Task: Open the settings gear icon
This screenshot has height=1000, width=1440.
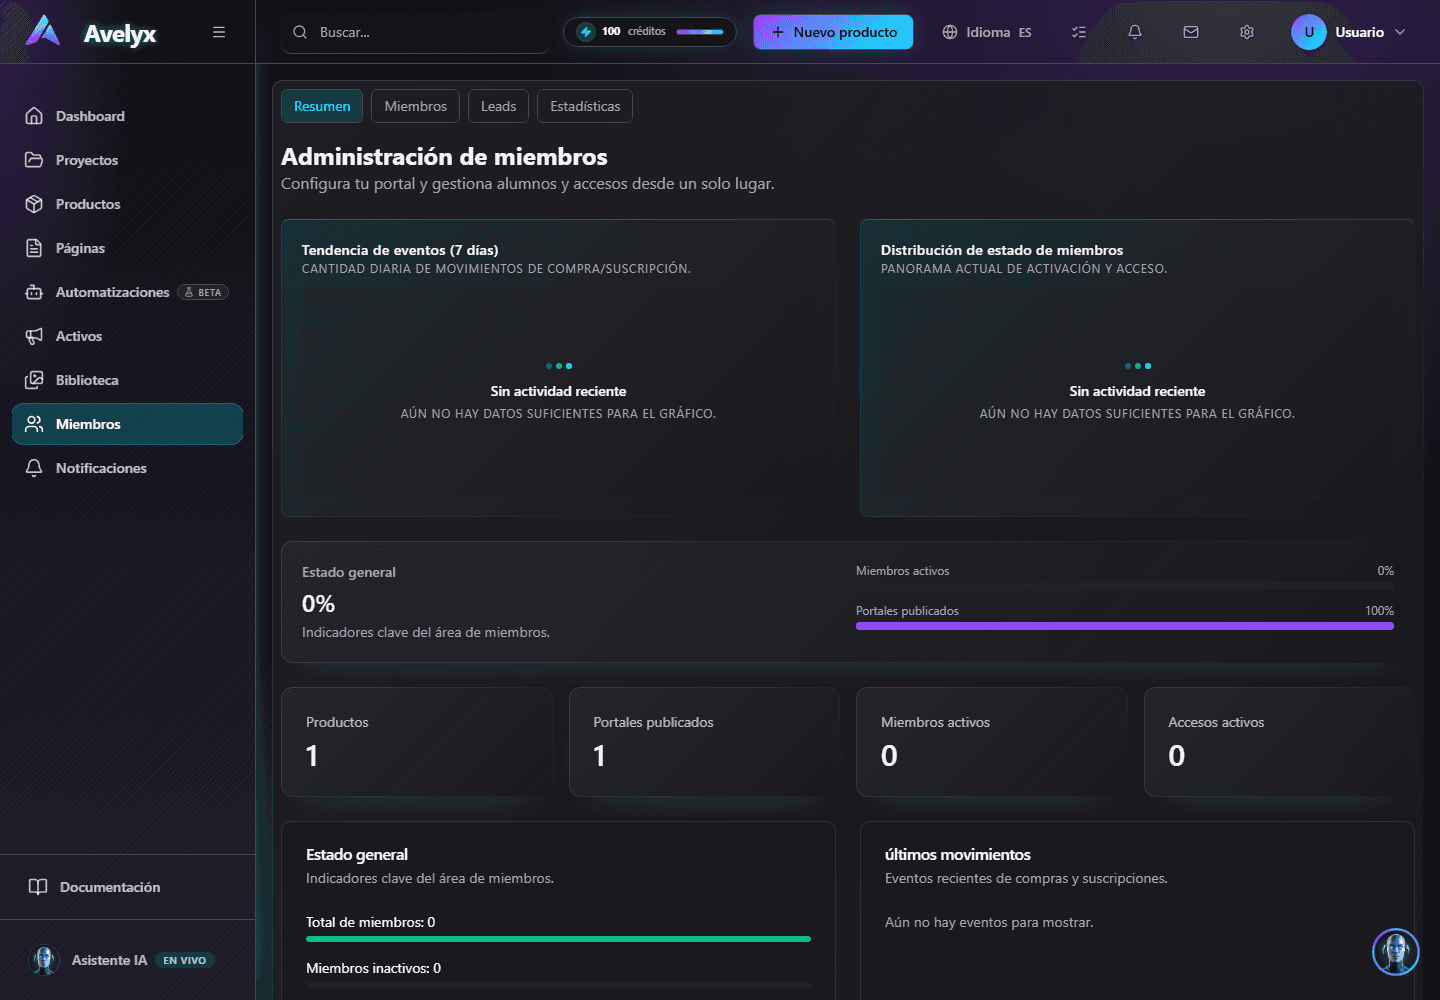Action: tap(1246, 32)
